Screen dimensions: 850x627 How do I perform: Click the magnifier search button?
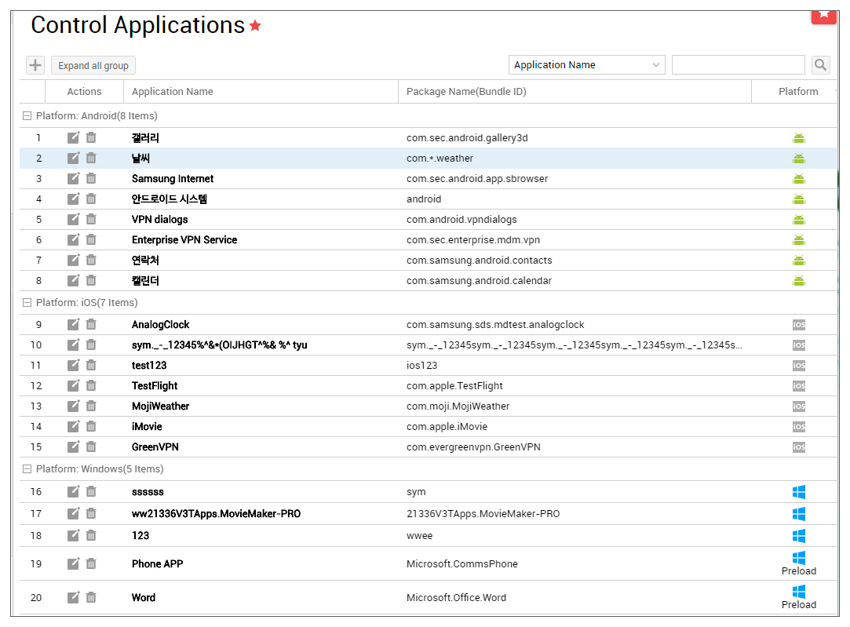click(x=820, y=65)
